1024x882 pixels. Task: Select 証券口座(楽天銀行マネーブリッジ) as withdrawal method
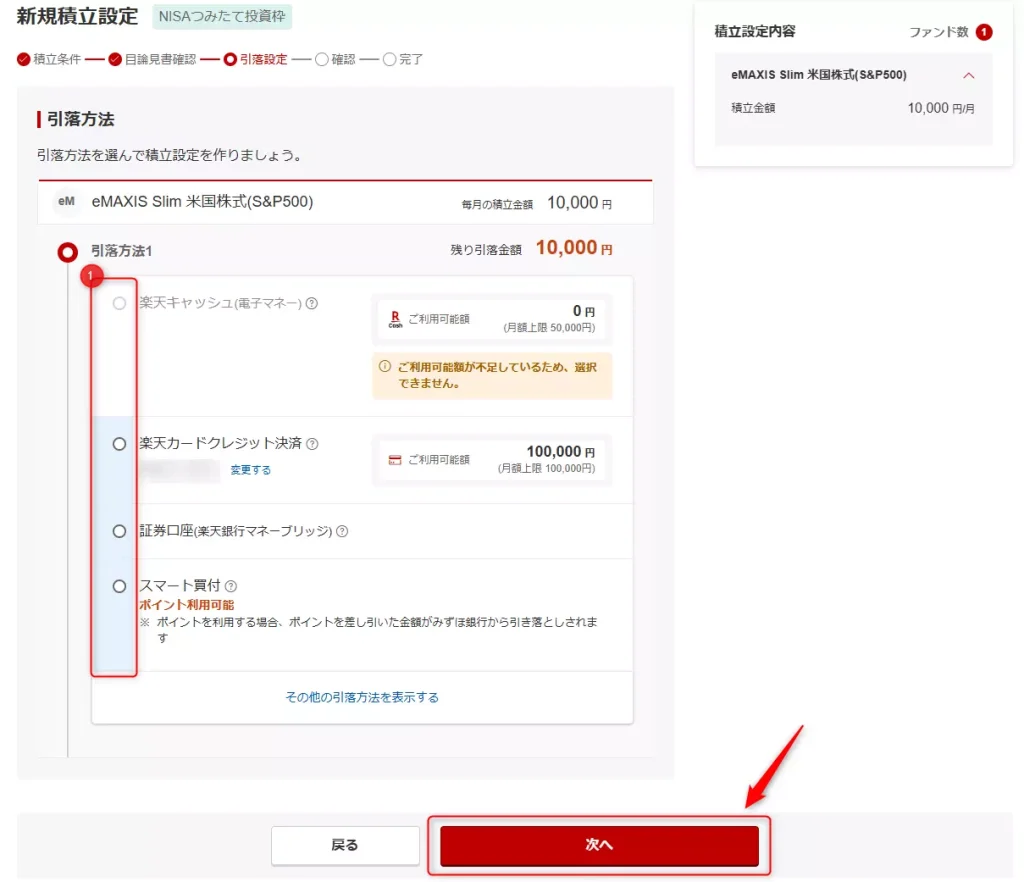click(x=118, y=530)
